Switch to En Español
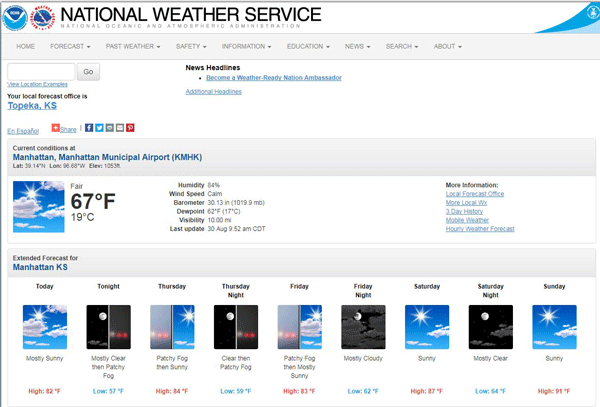 [x=23, y=131]
